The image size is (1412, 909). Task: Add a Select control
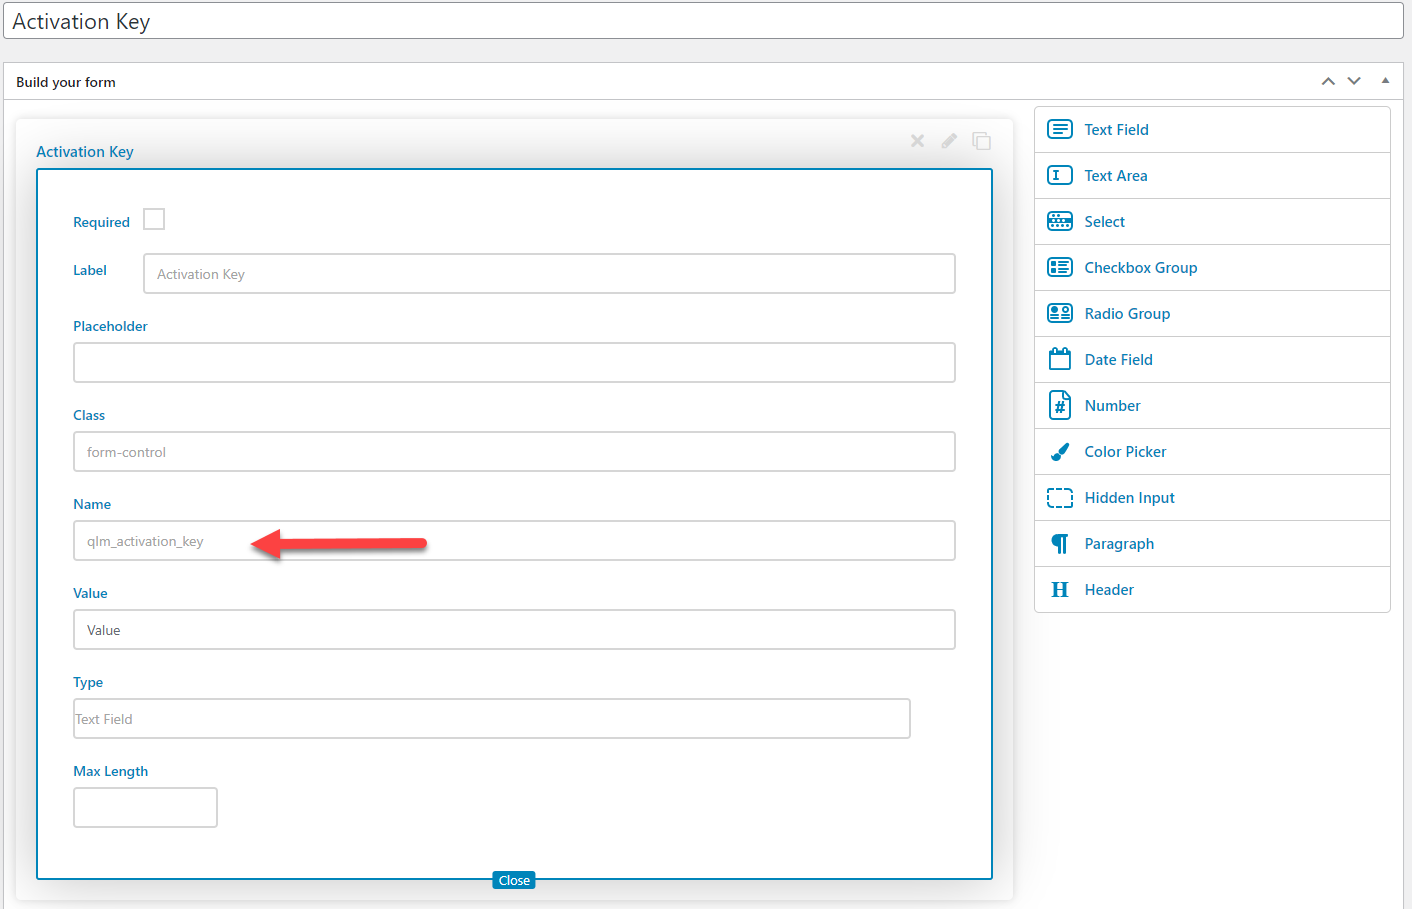[1212, 221]
